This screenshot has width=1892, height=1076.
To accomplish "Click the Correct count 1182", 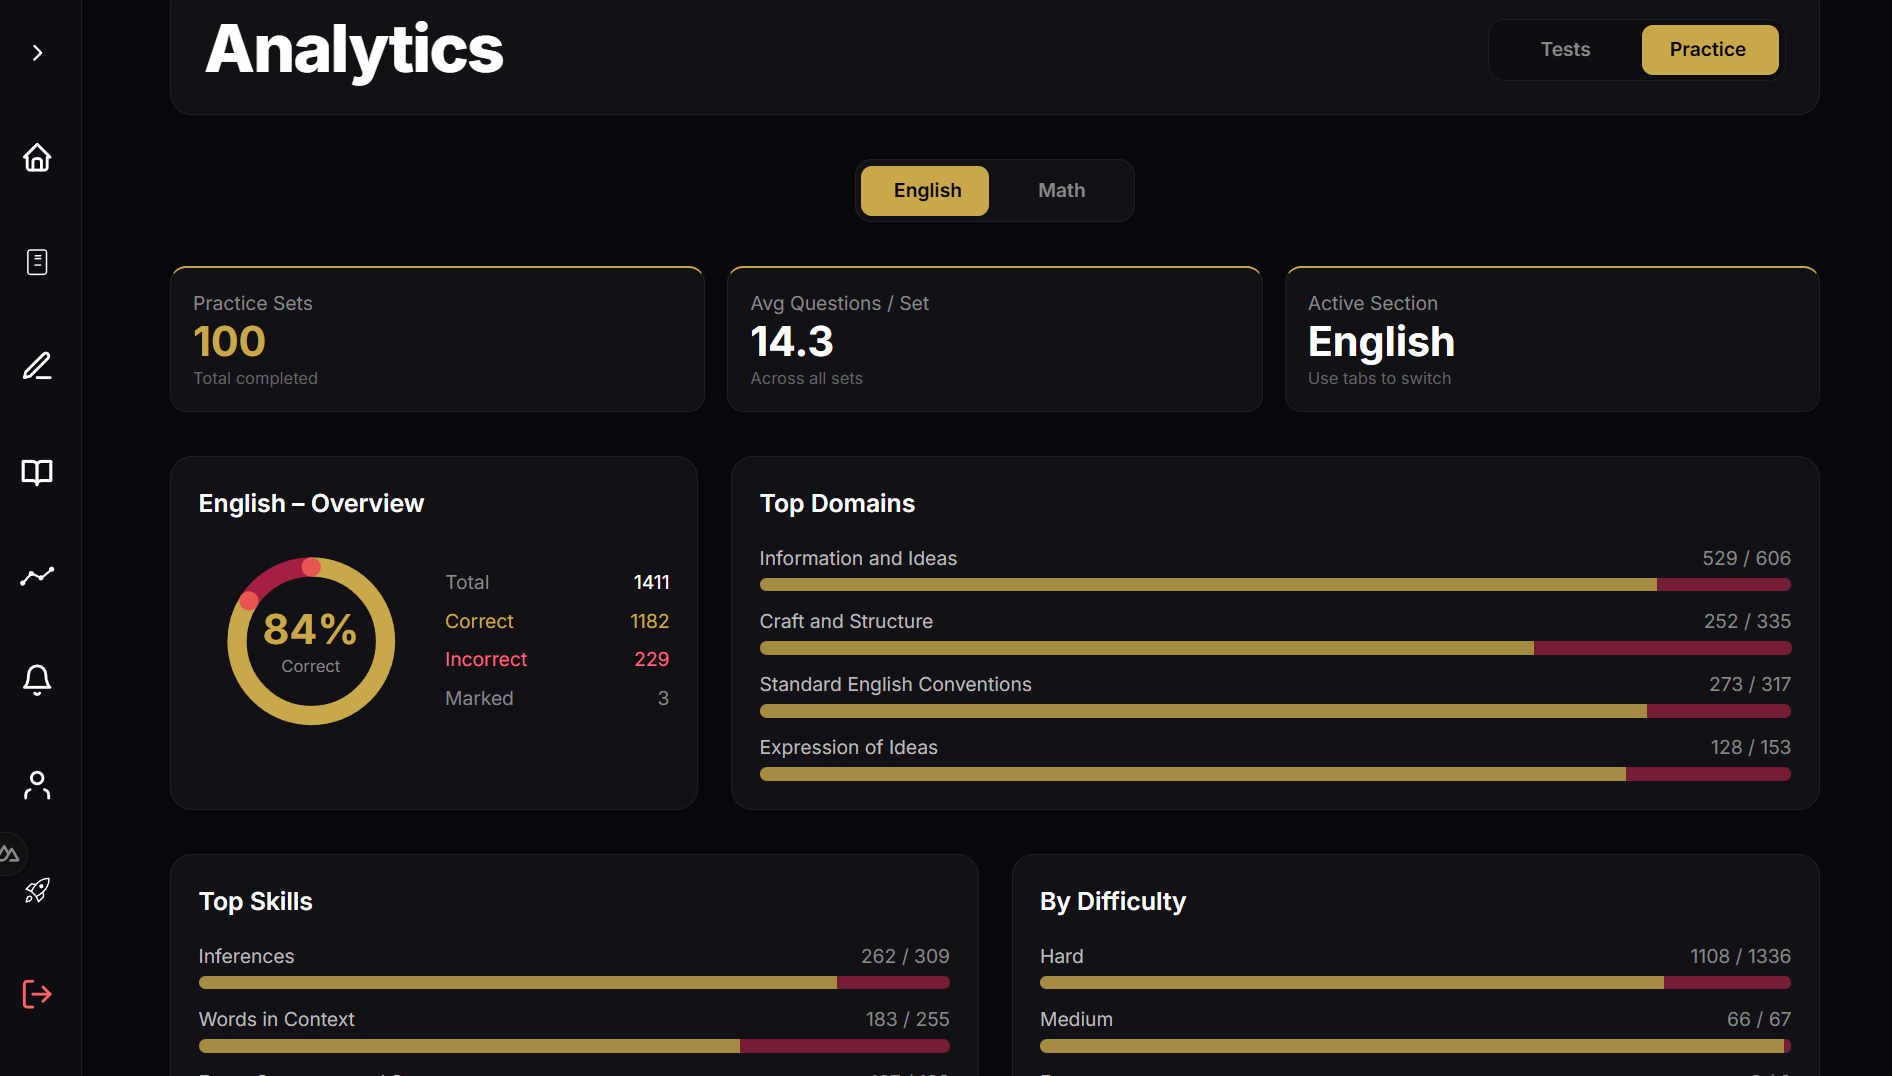I will [x=649, y=621].
